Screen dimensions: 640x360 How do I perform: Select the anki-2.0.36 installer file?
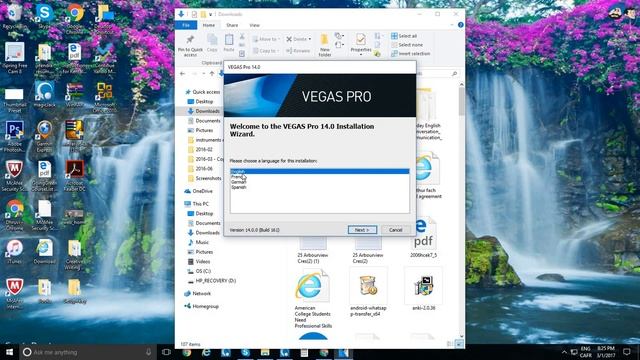click(x=423, y=289)
